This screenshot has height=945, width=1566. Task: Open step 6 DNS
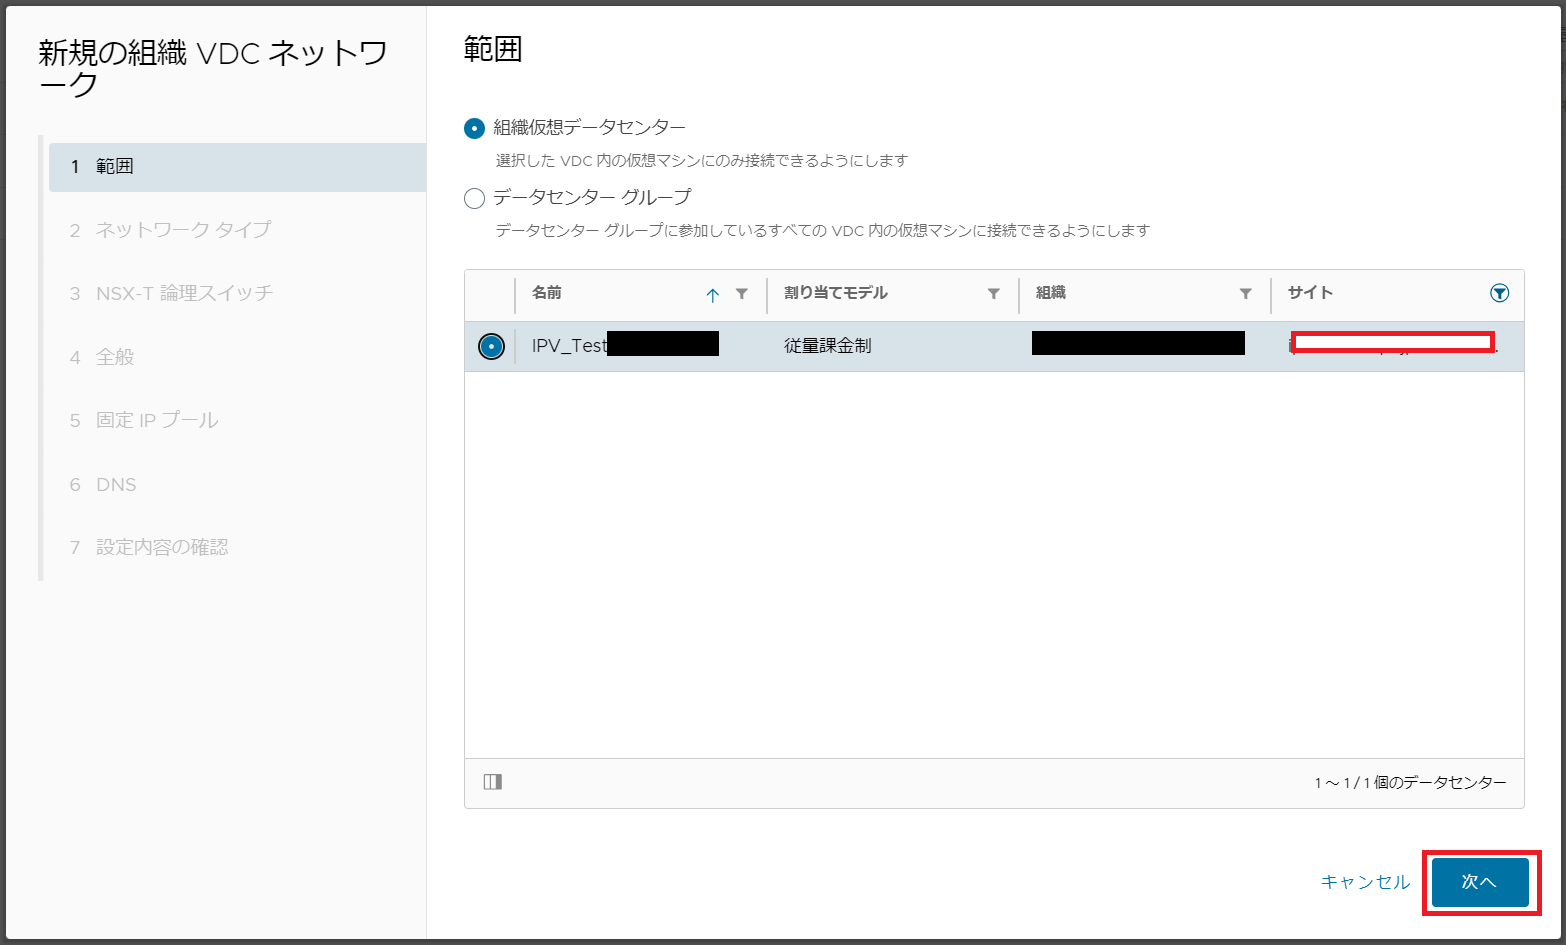pos(116,484)
